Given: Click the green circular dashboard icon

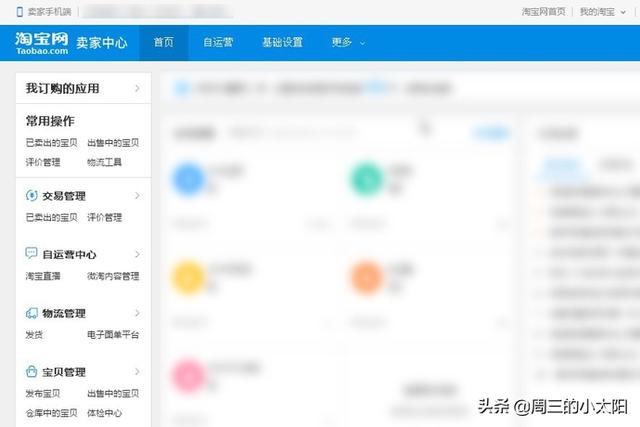Looking at the screenshot, I should [x=367, y=179].
